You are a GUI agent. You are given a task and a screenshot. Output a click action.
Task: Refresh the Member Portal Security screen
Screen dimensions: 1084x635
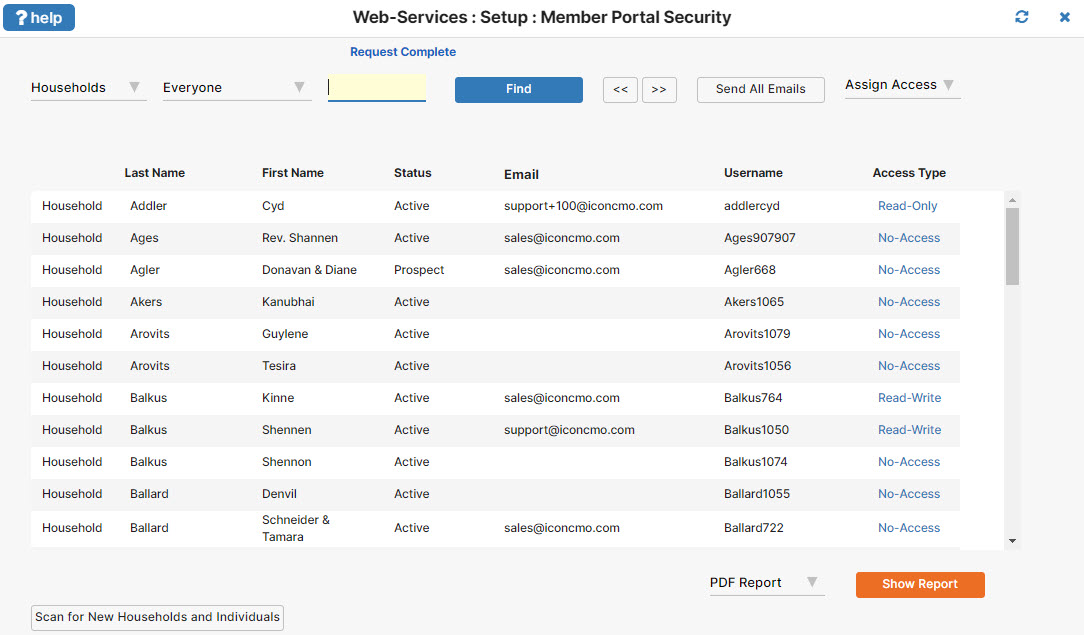(1021, 17)
